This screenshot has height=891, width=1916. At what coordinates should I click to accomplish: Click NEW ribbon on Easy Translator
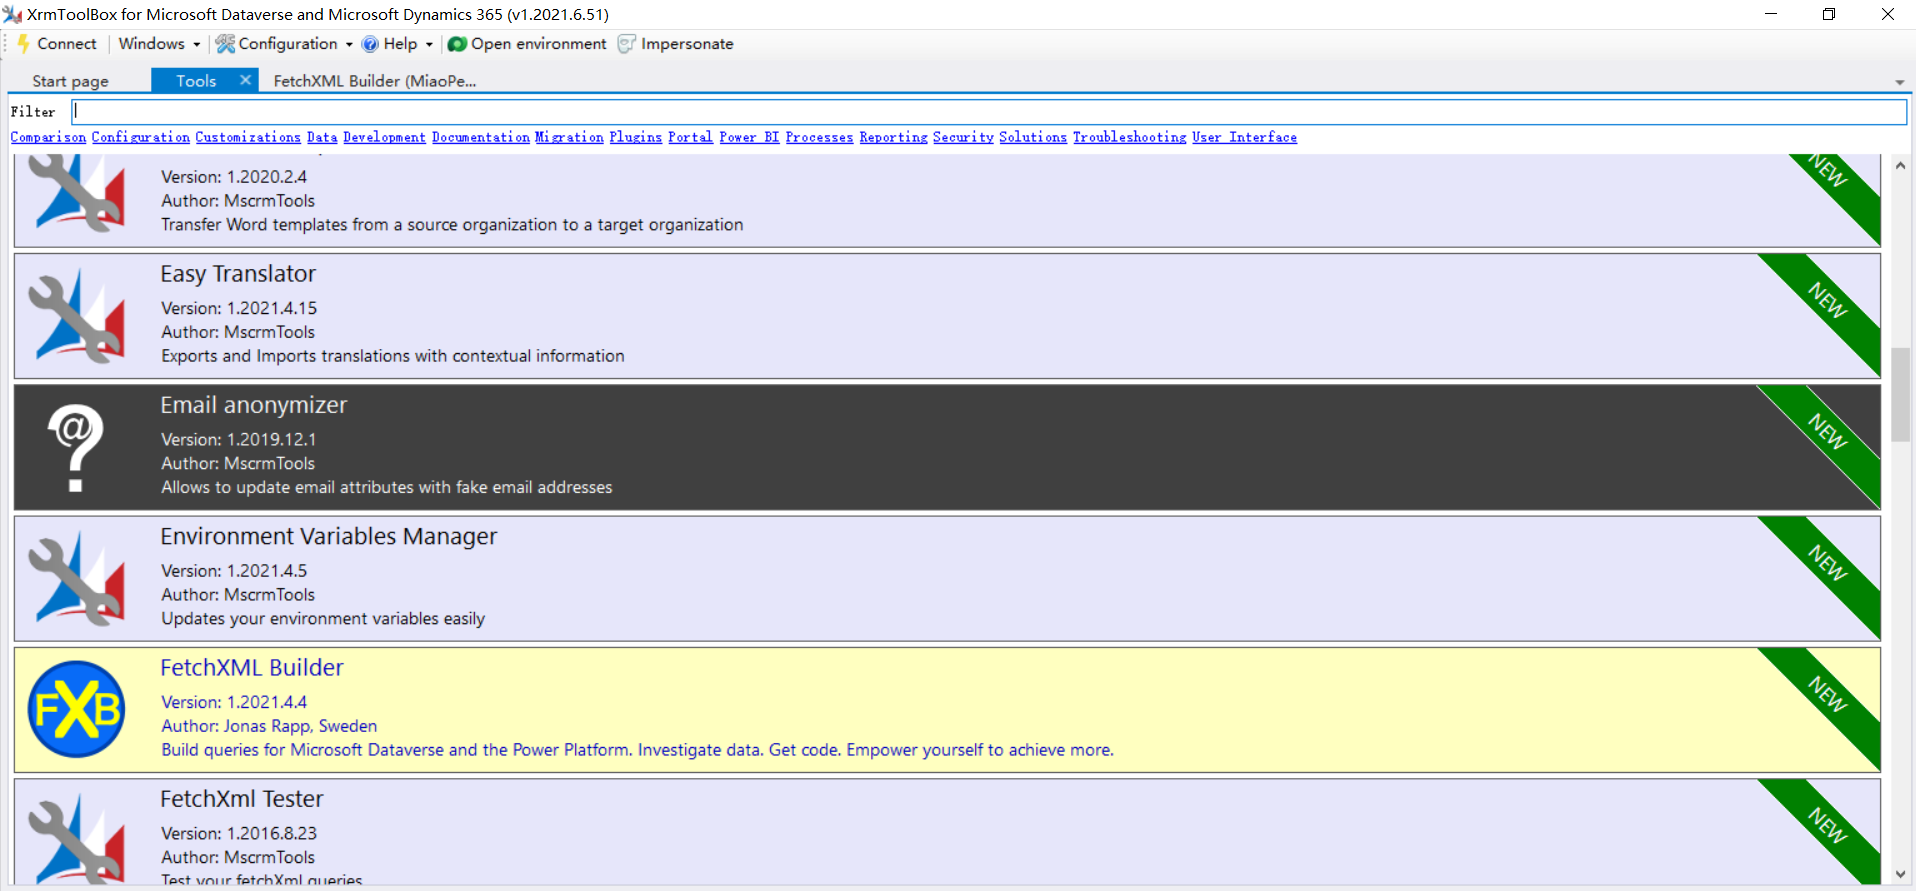(x=1827, y=301)
